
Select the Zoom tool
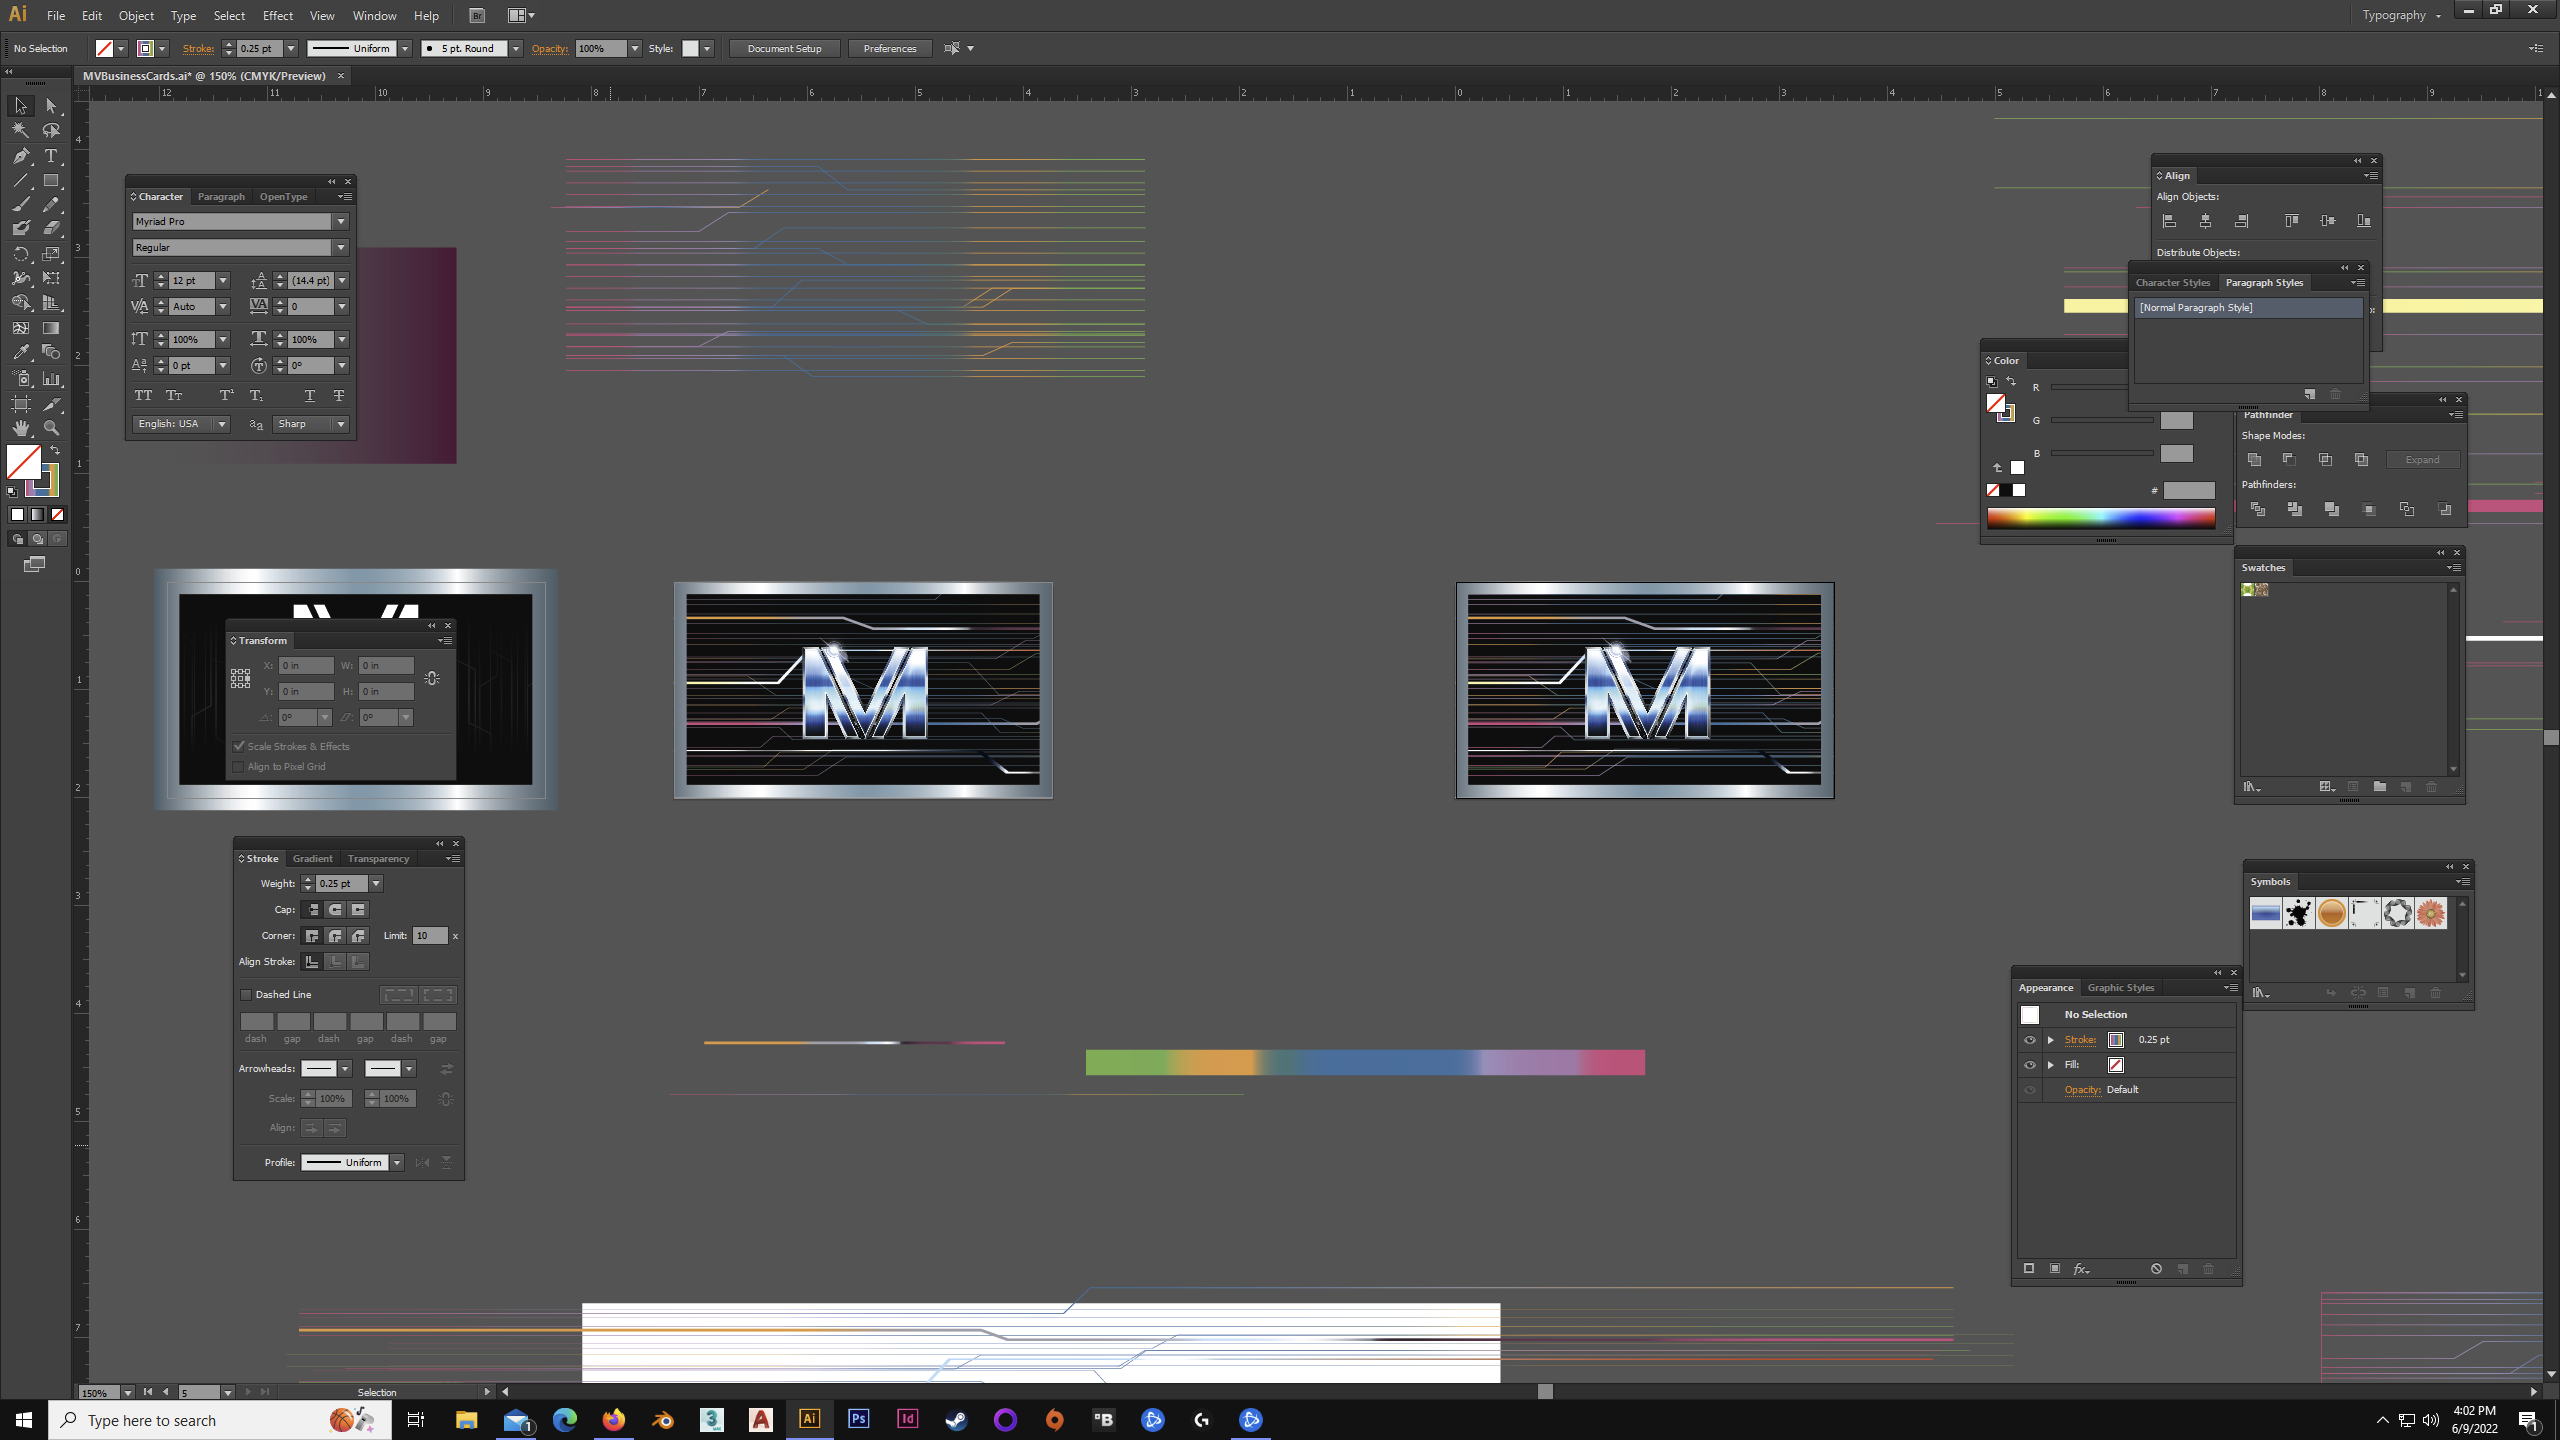click(x=51, y=428)
